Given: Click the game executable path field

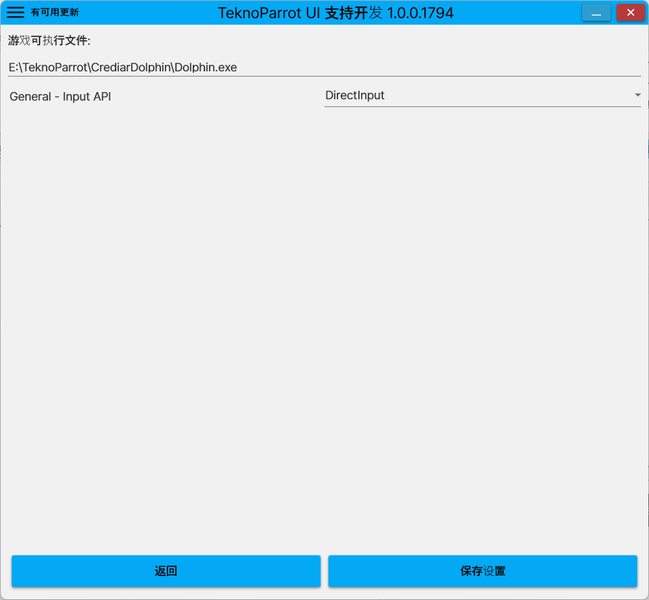Looking at the screenshot, I should [324, 67].
